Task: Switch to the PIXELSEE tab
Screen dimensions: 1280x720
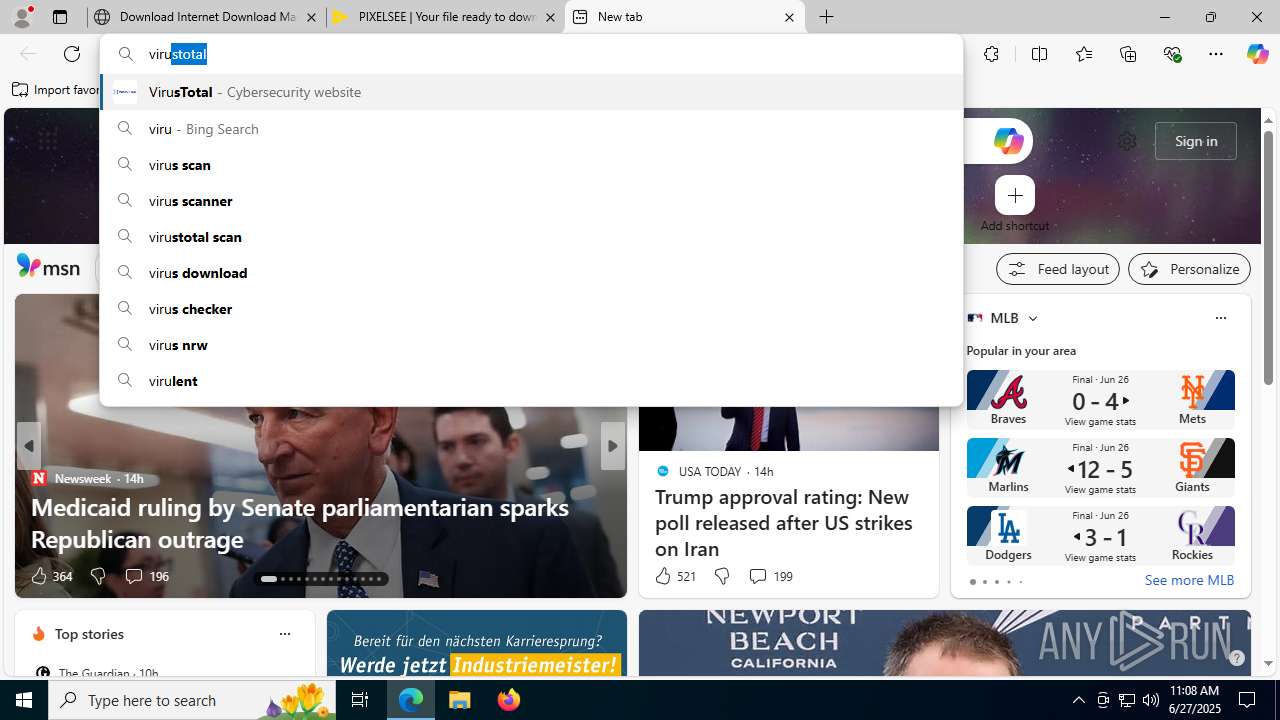Action: pyautogui.click(x=445, y=17)
